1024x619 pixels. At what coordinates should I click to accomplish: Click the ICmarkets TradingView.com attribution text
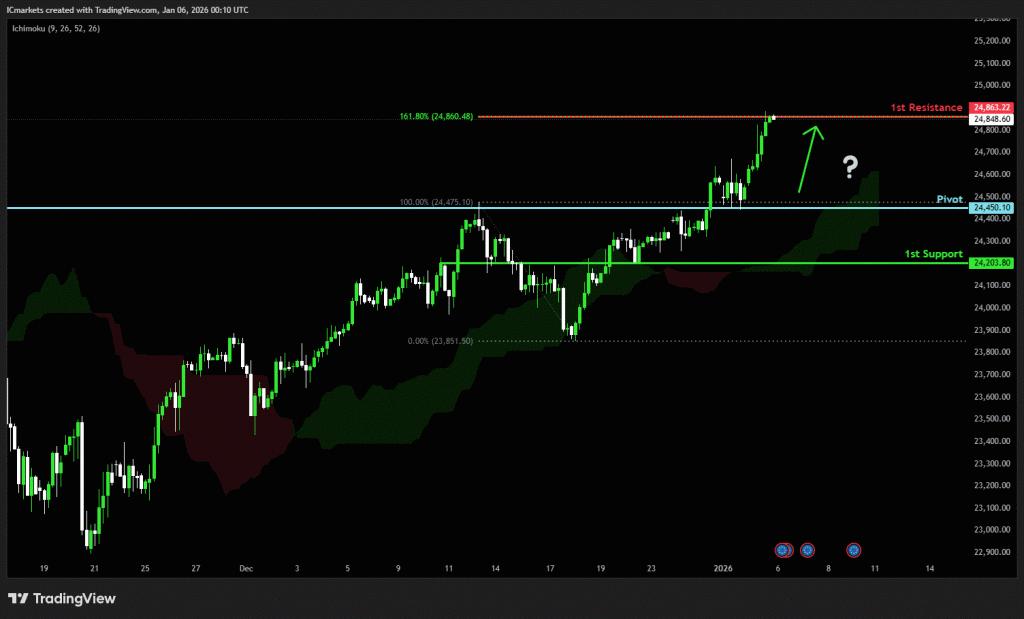click(128, 9)
